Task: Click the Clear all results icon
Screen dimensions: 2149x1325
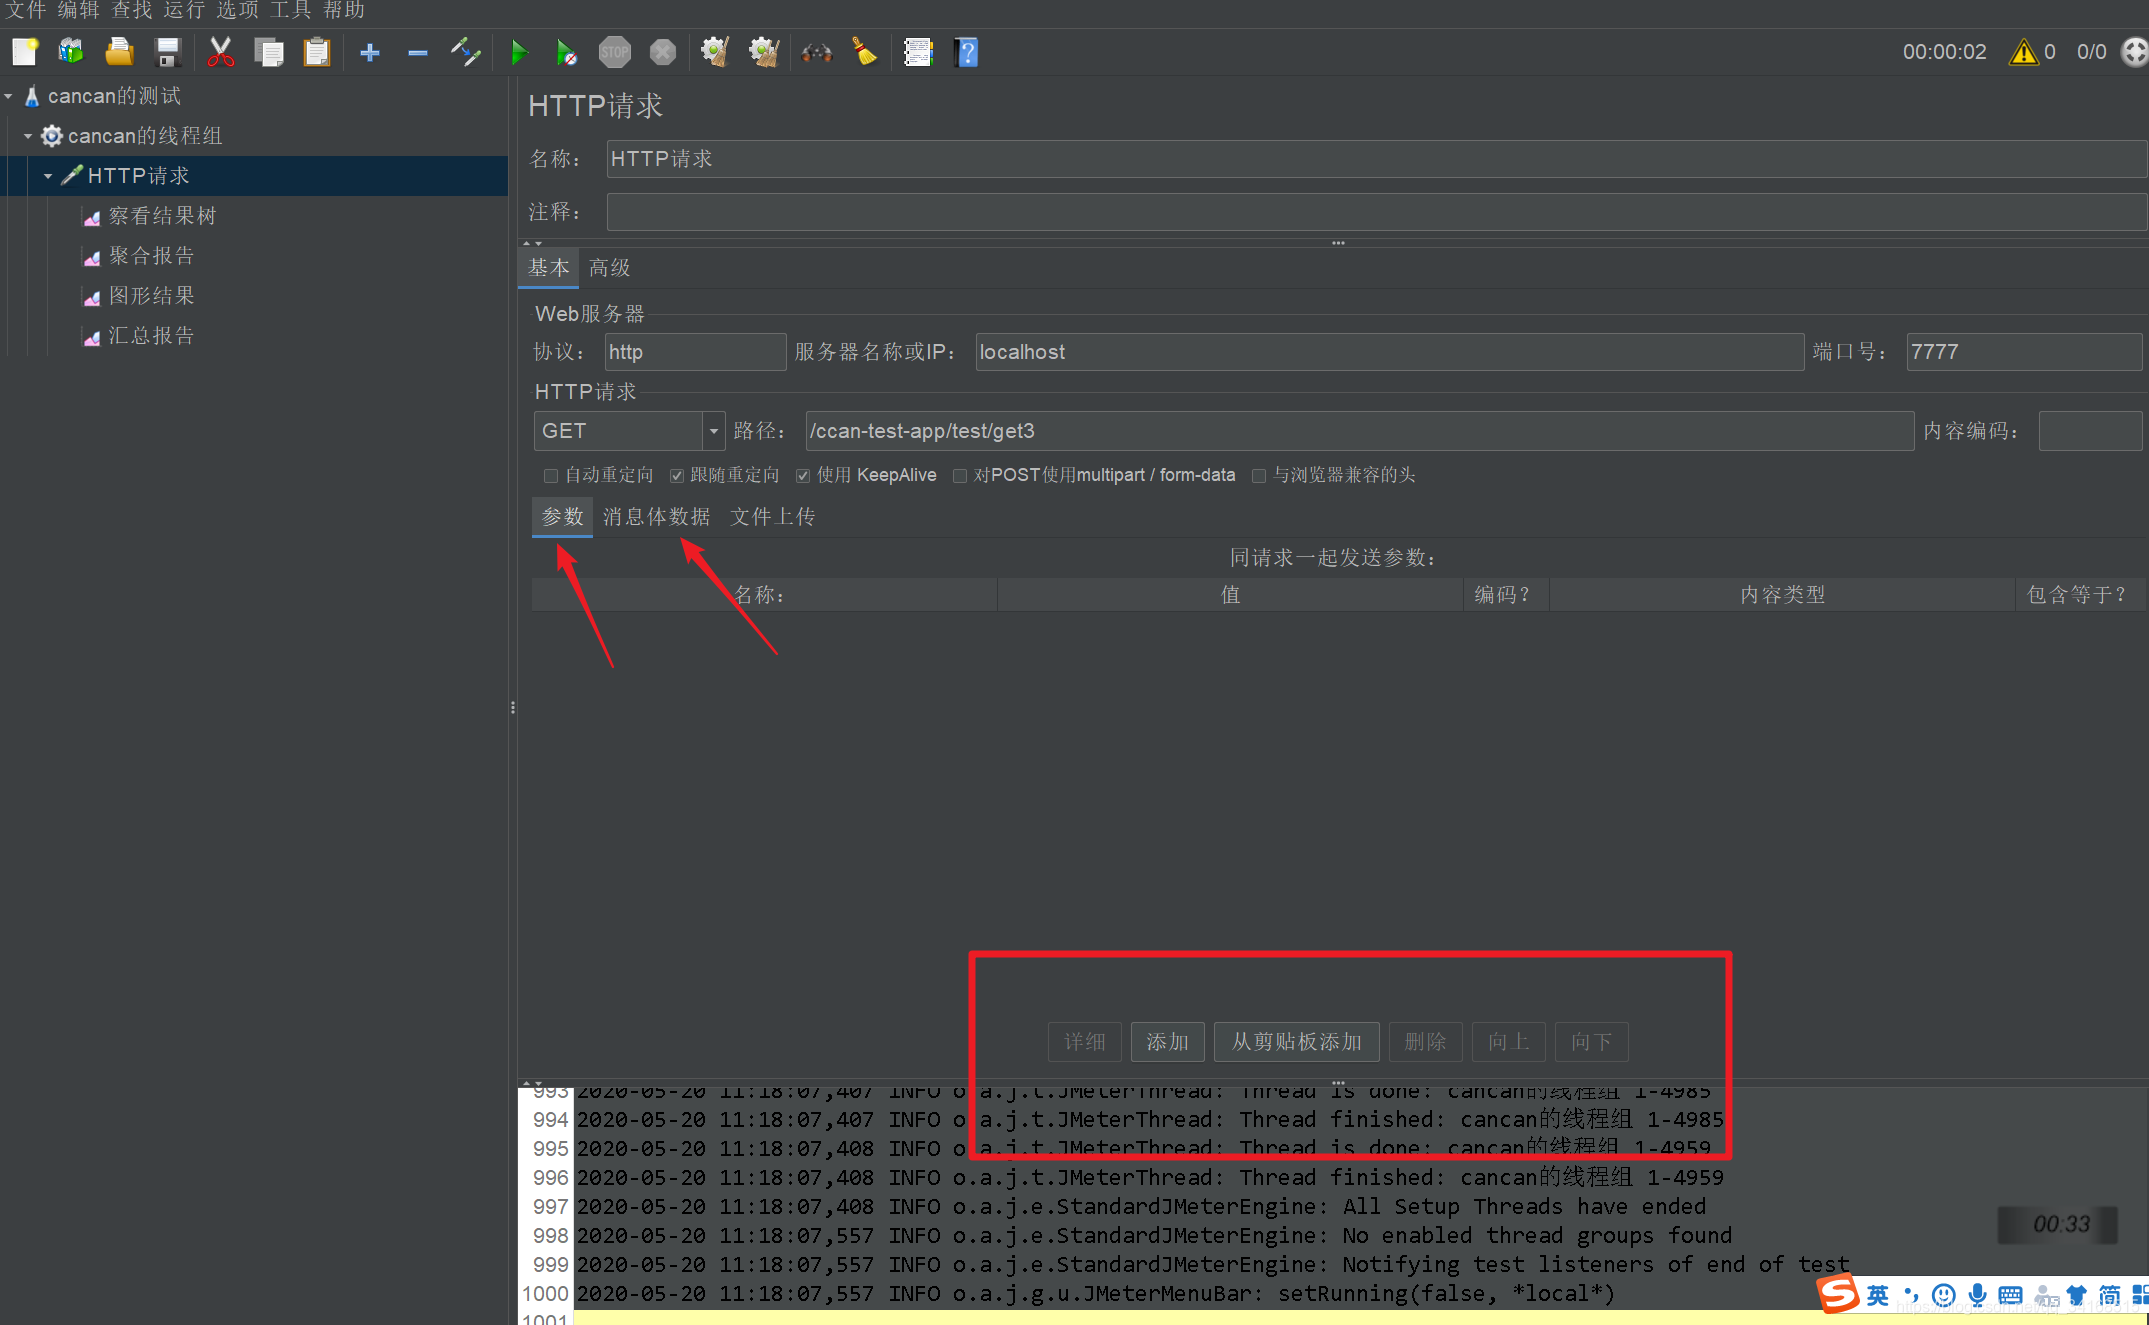Action: 764,52
